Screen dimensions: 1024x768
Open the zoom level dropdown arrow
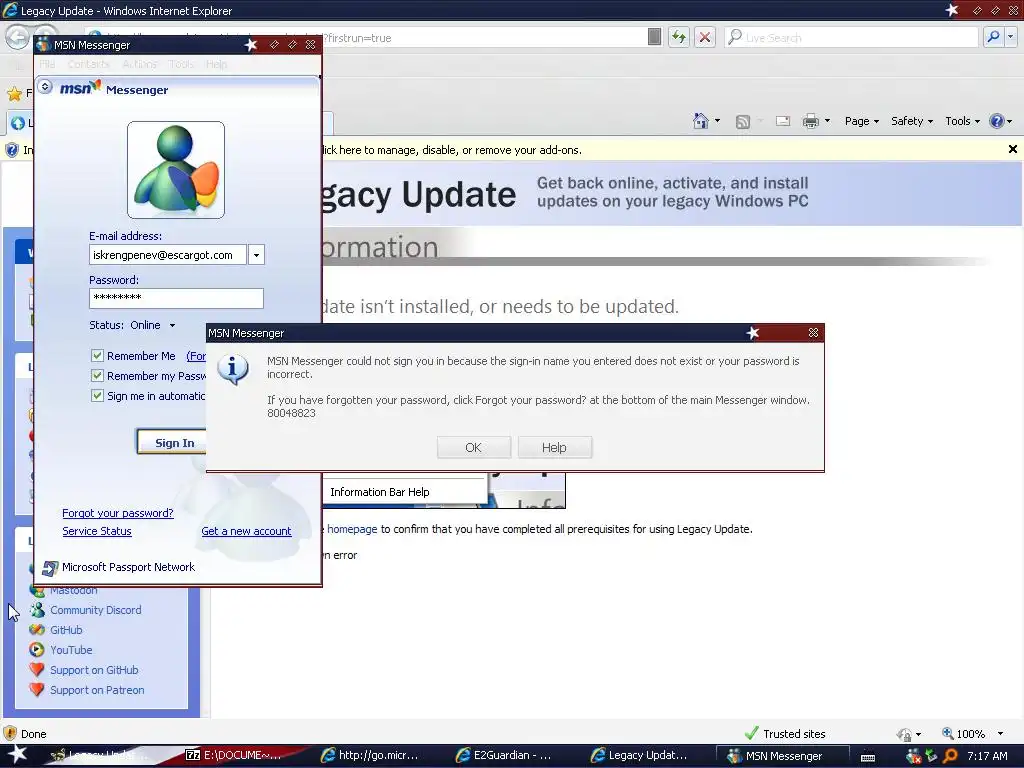point(1000,734)
